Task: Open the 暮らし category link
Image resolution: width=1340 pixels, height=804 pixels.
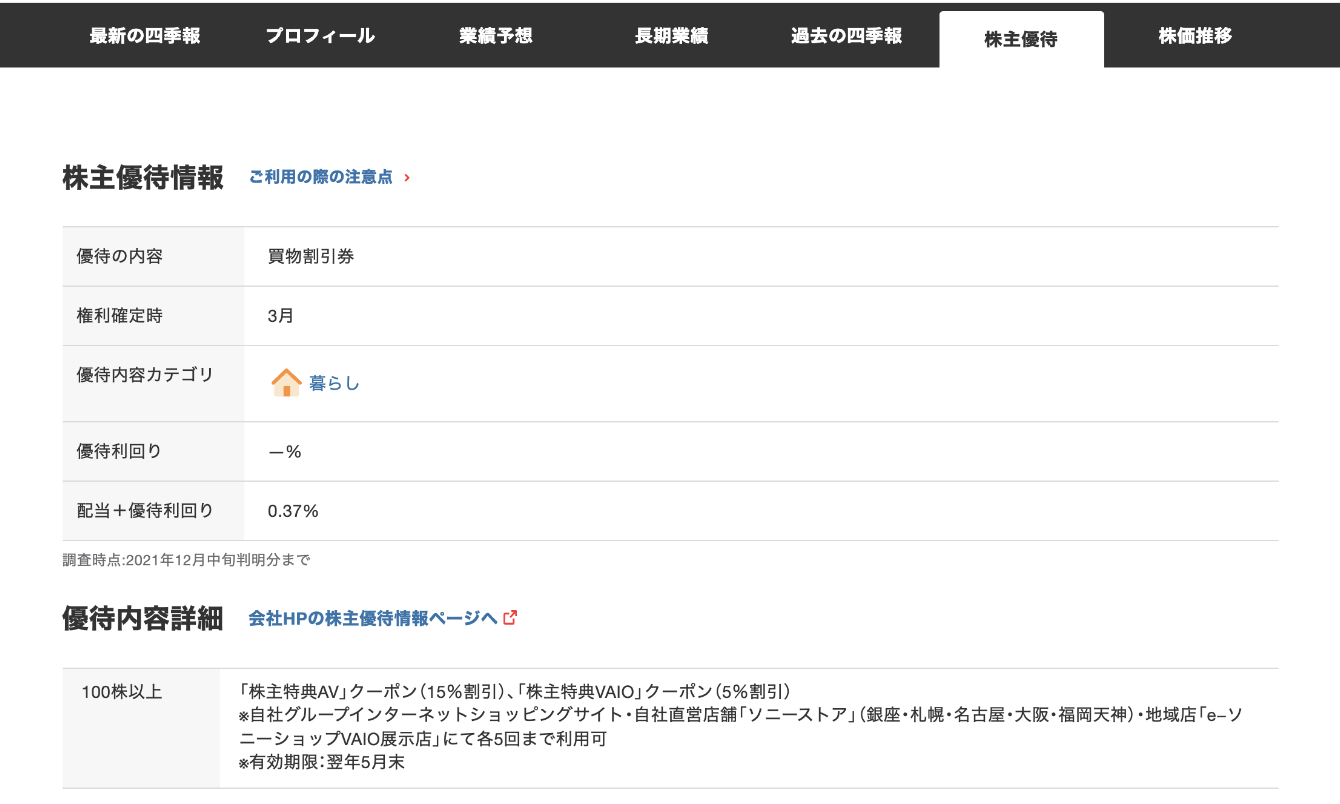Action: (x=334, y=383)
